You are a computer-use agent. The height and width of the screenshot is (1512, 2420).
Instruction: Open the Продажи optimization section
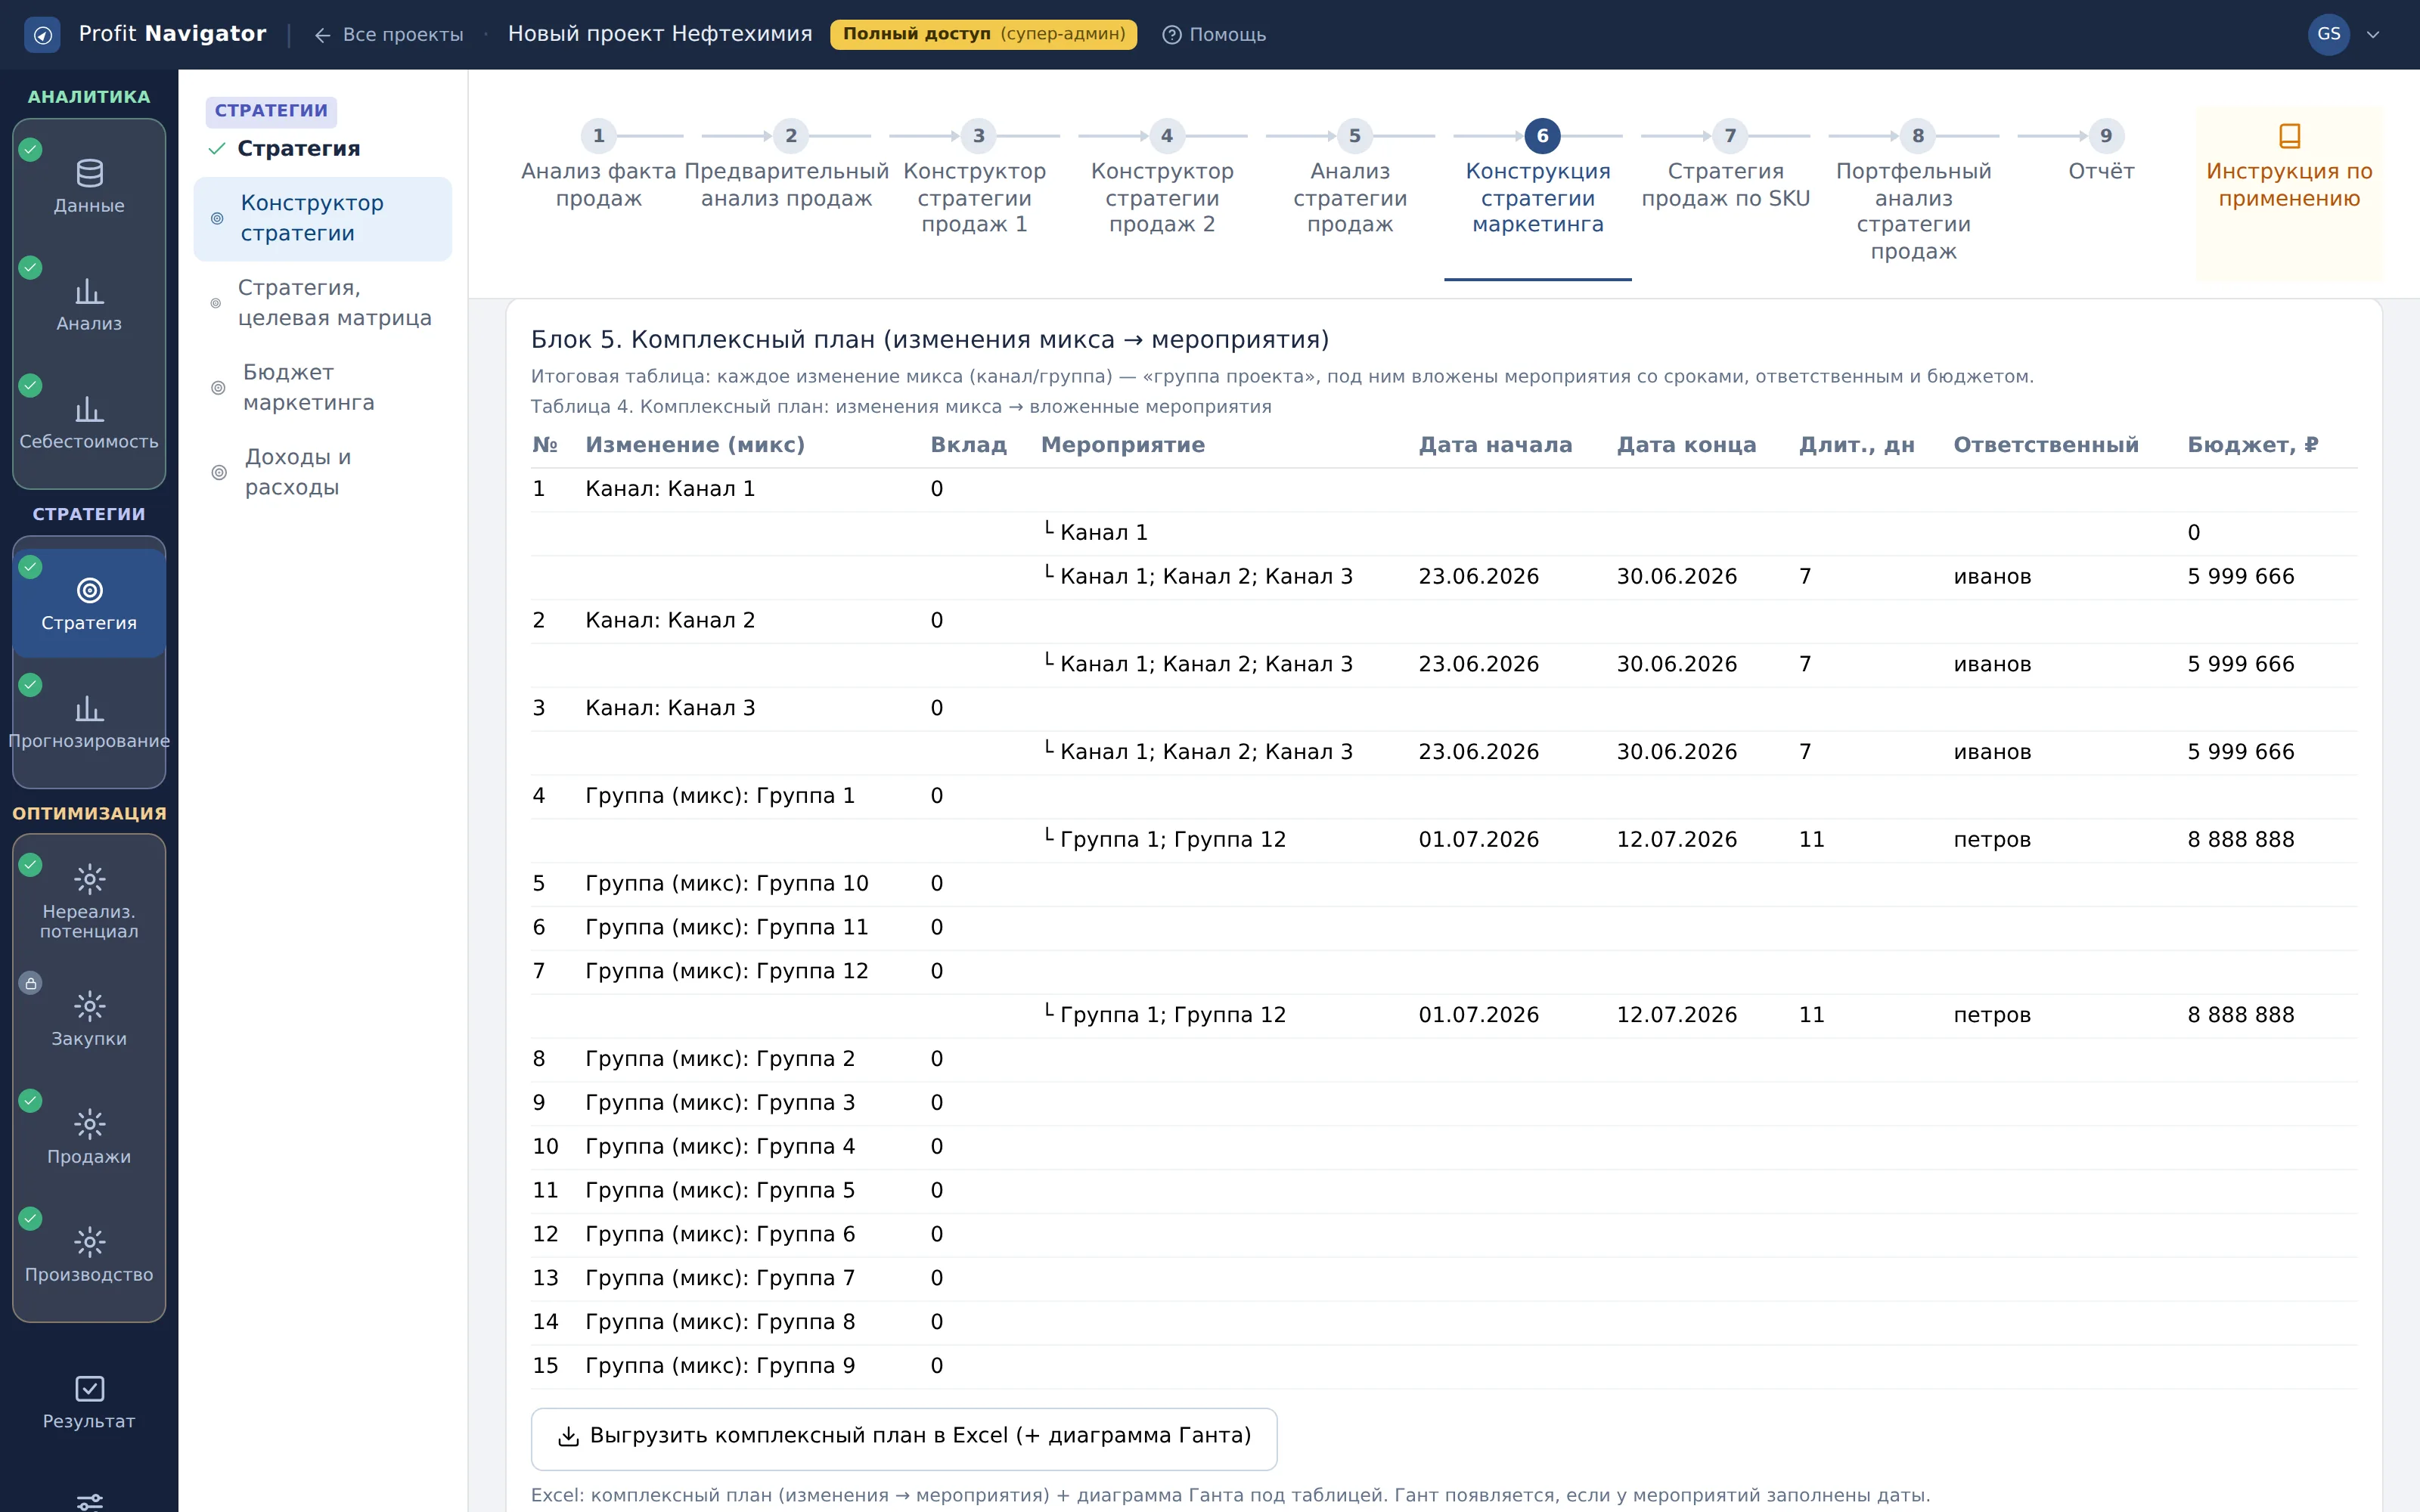tap(89, 1136)
